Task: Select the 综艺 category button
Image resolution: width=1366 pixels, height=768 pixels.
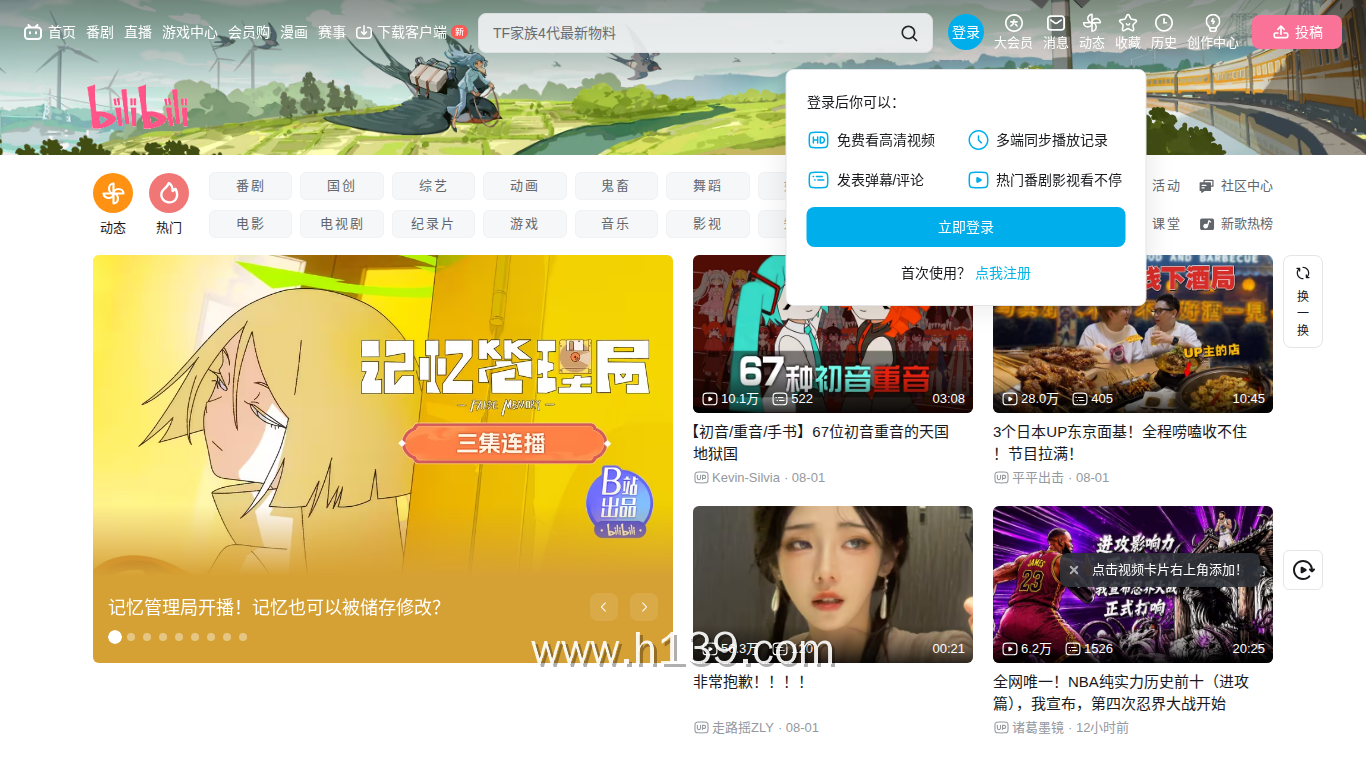Action: coord(433,186)
